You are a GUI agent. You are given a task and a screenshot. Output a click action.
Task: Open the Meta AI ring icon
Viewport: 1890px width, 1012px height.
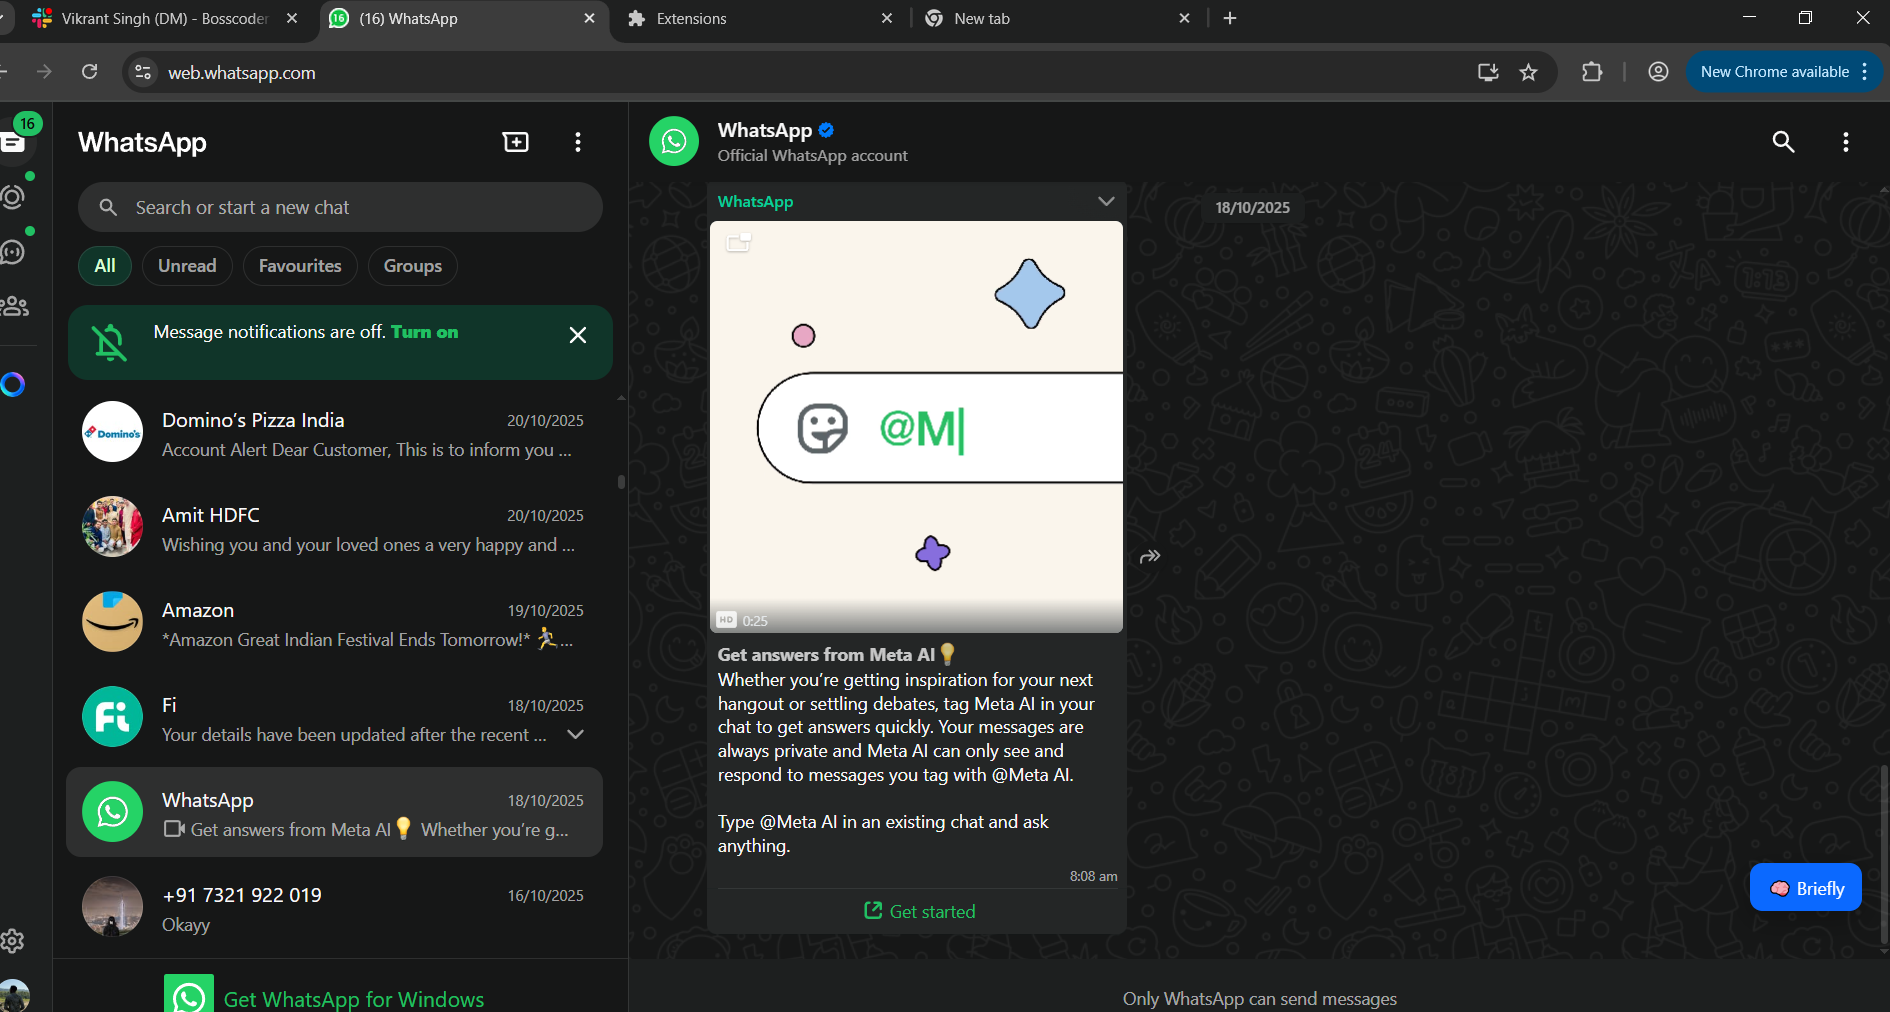[x=13, y=384]
